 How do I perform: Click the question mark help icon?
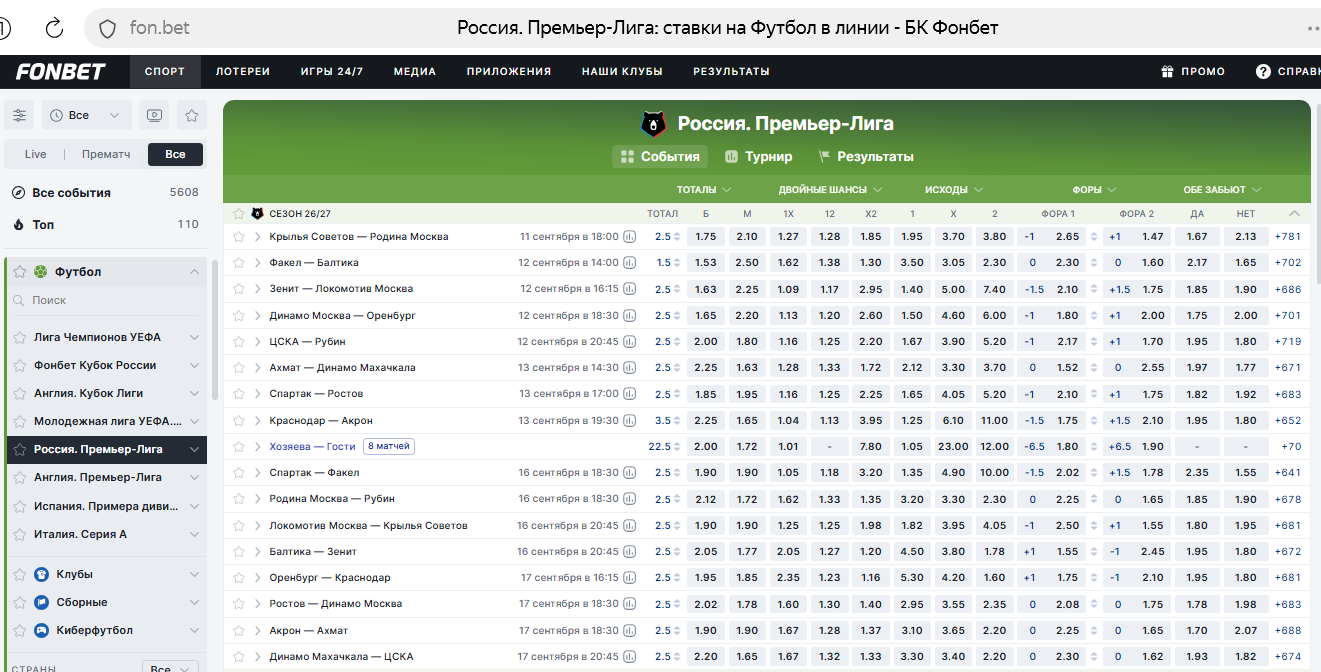coord(1263,71)
